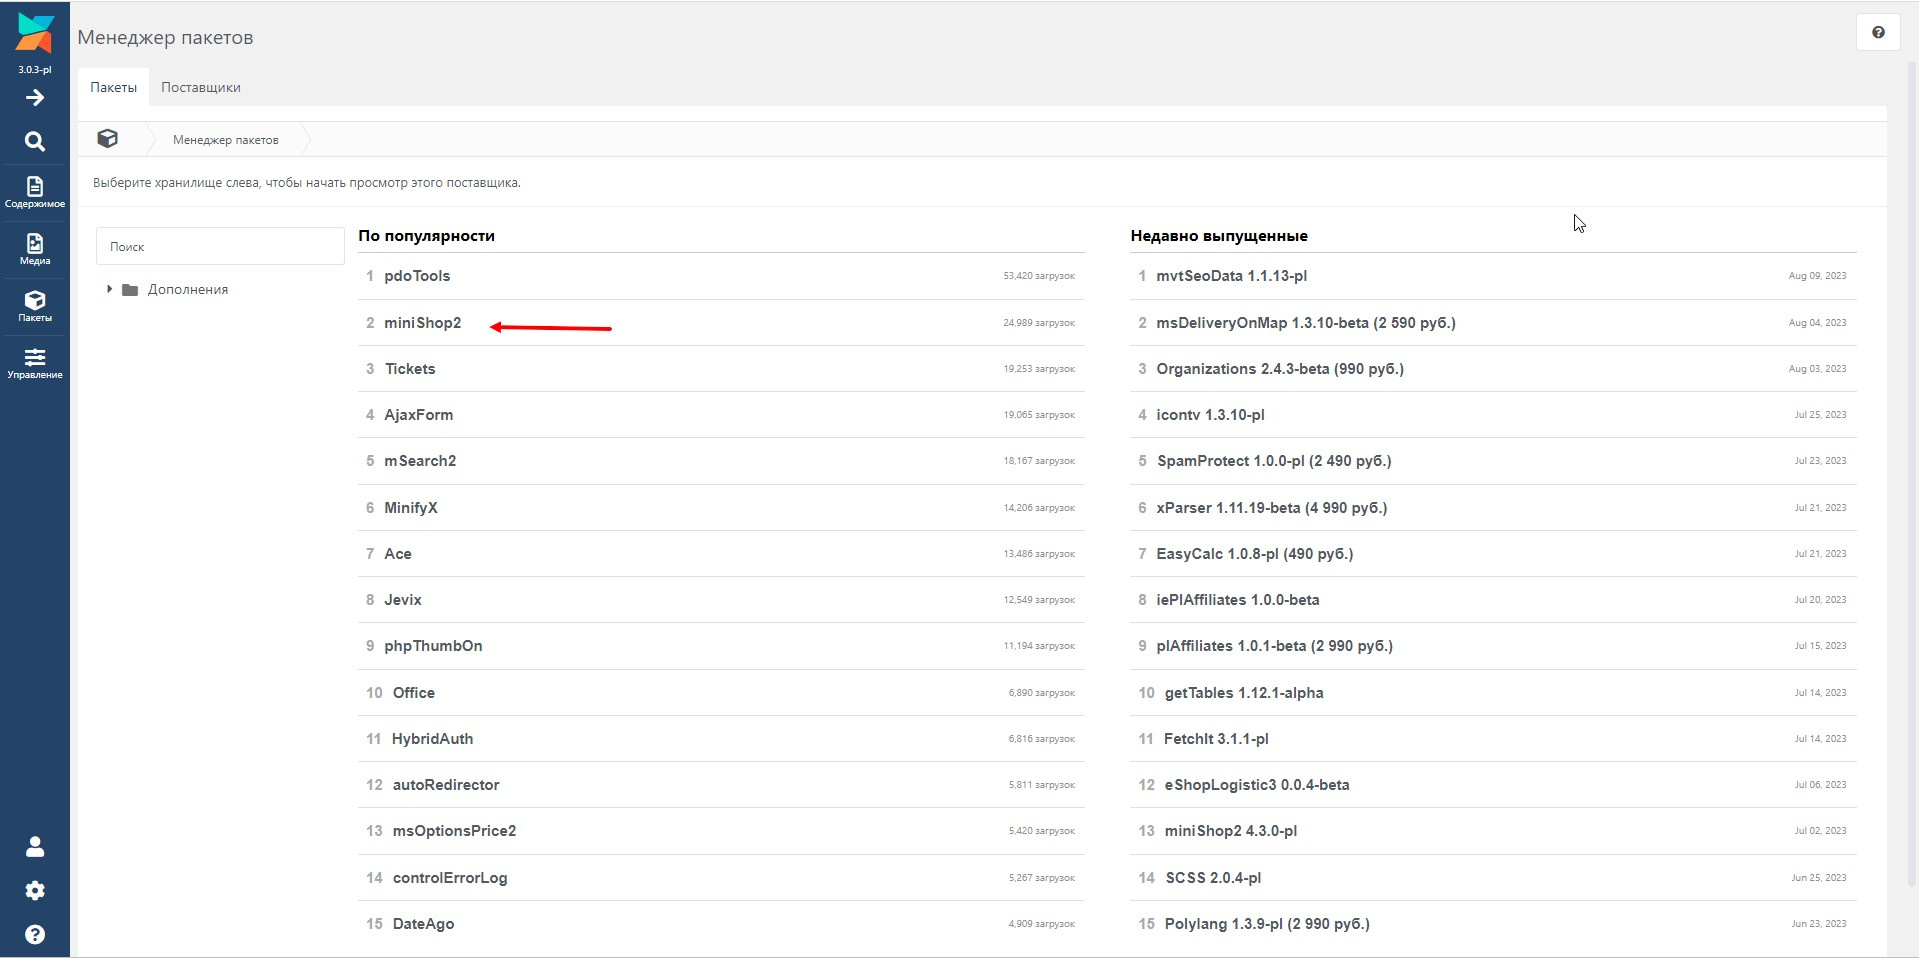Open the controlErrorLog package
Viewport: 1919px width, 958px height.
click(450, 878)
